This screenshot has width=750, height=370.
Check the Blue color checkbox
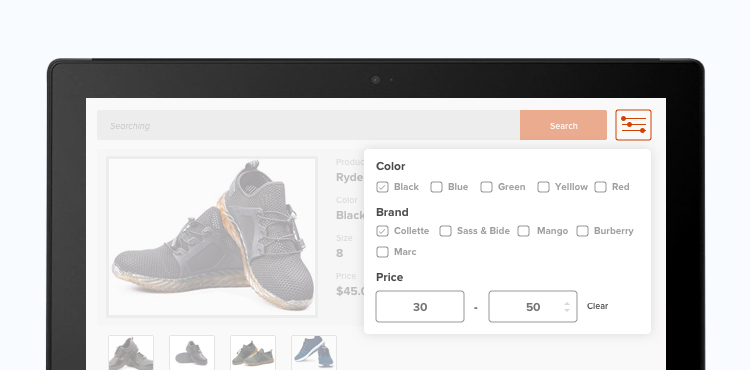(x=436, y=187)
